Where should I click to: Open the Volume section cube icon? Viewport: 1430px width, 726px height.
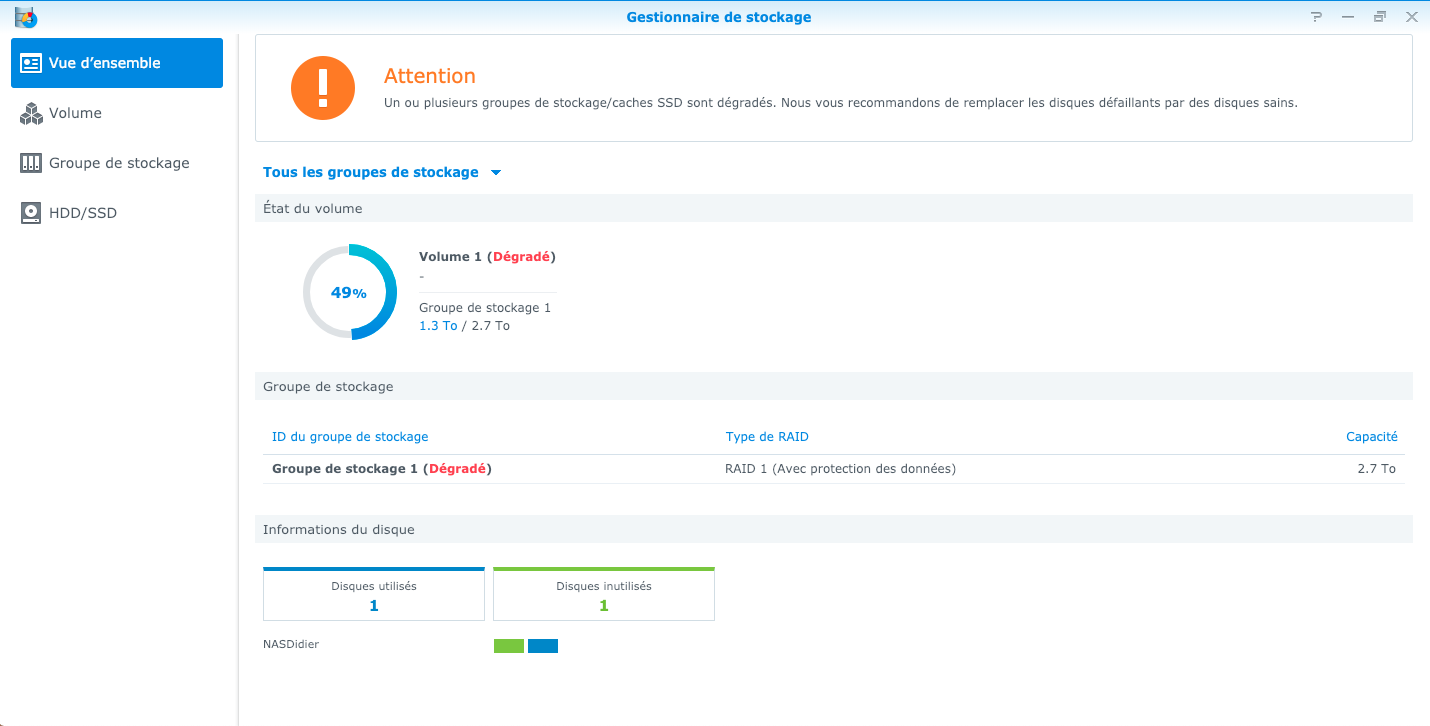point(31,113)
